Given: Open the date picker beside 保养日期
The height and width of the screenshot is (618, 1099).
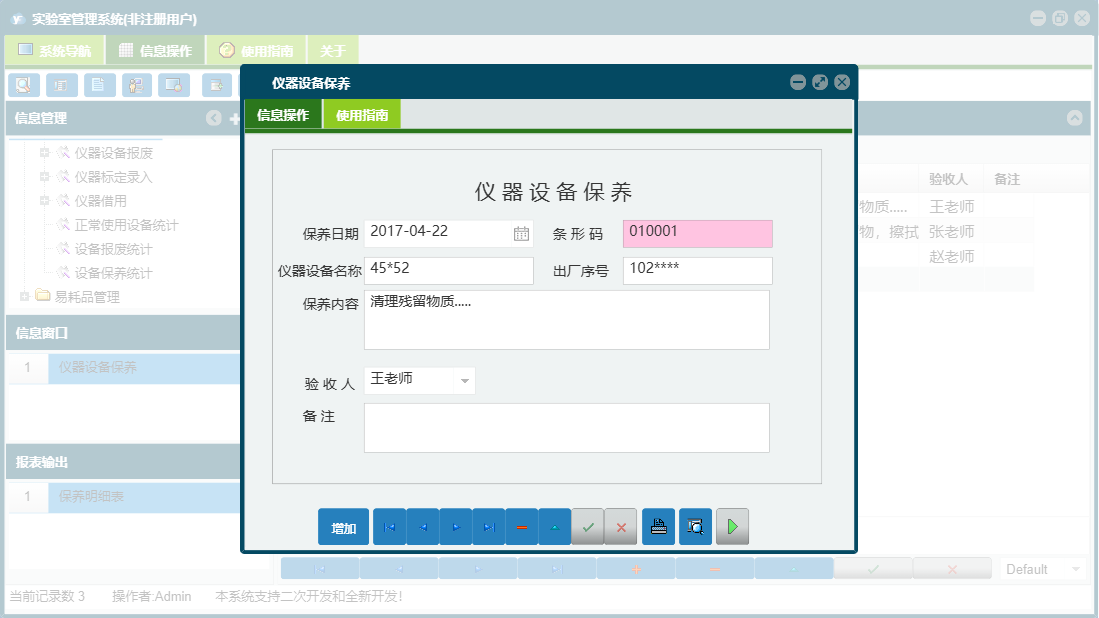Looking at the screenshot, I should click(x=521, y=232).
